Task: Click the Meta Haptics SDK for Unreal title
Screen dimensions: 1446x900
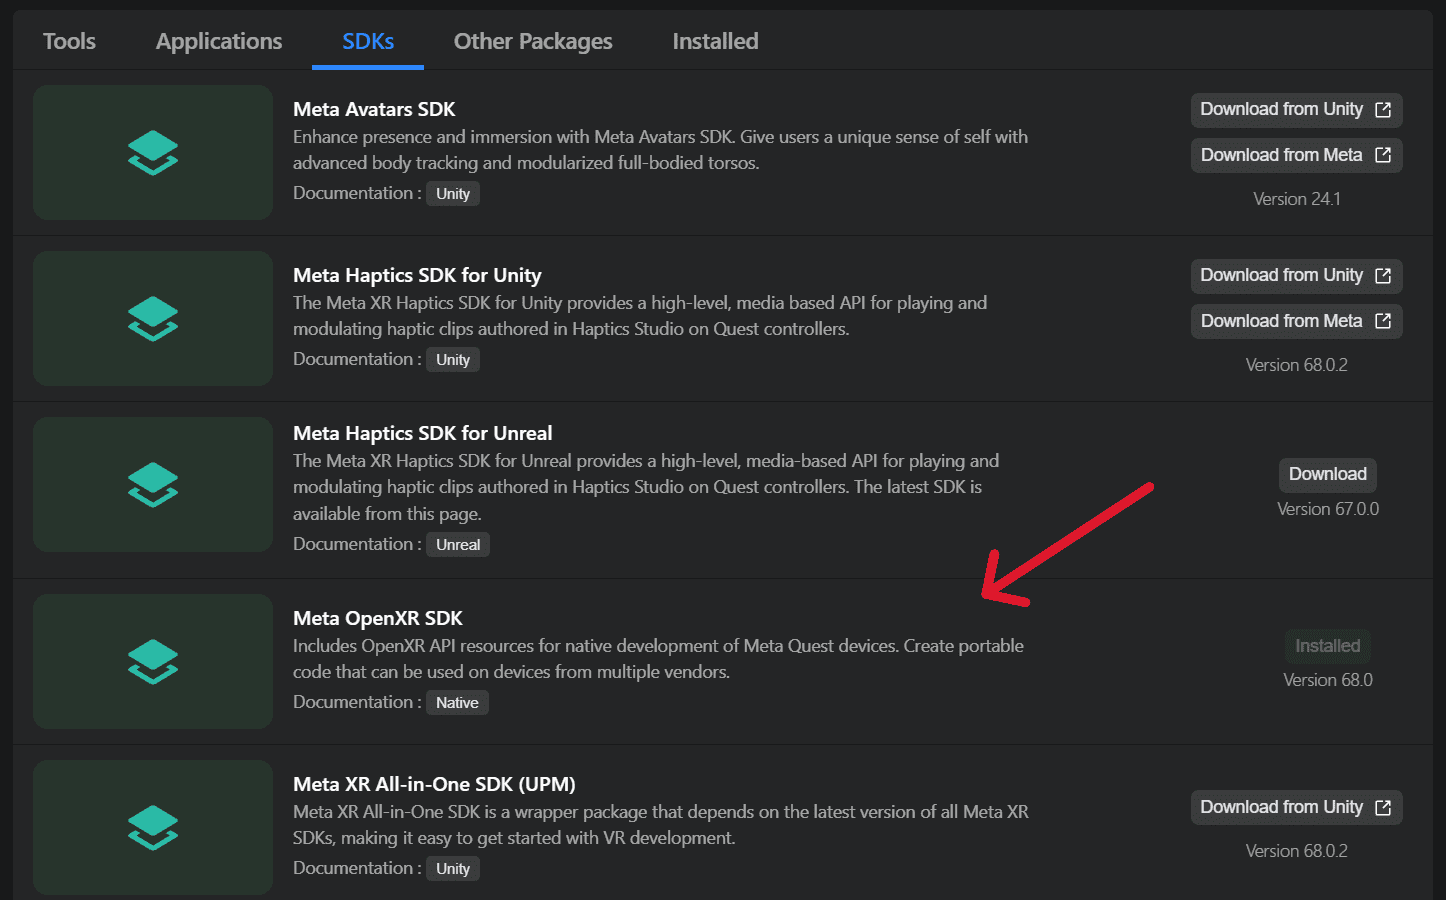Action: pyautogui.click(x=423, y=433)
